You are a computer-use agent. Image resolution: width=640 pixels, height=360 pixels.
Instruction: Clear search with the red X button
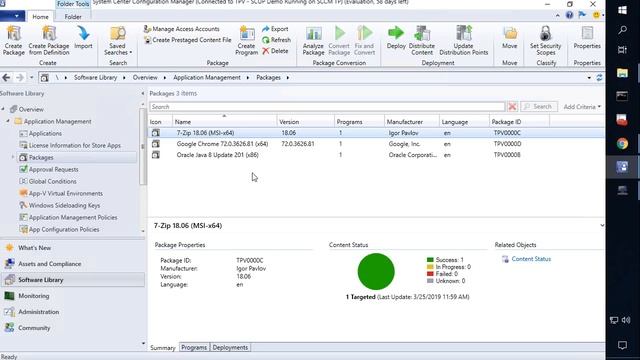pos(512,107)
